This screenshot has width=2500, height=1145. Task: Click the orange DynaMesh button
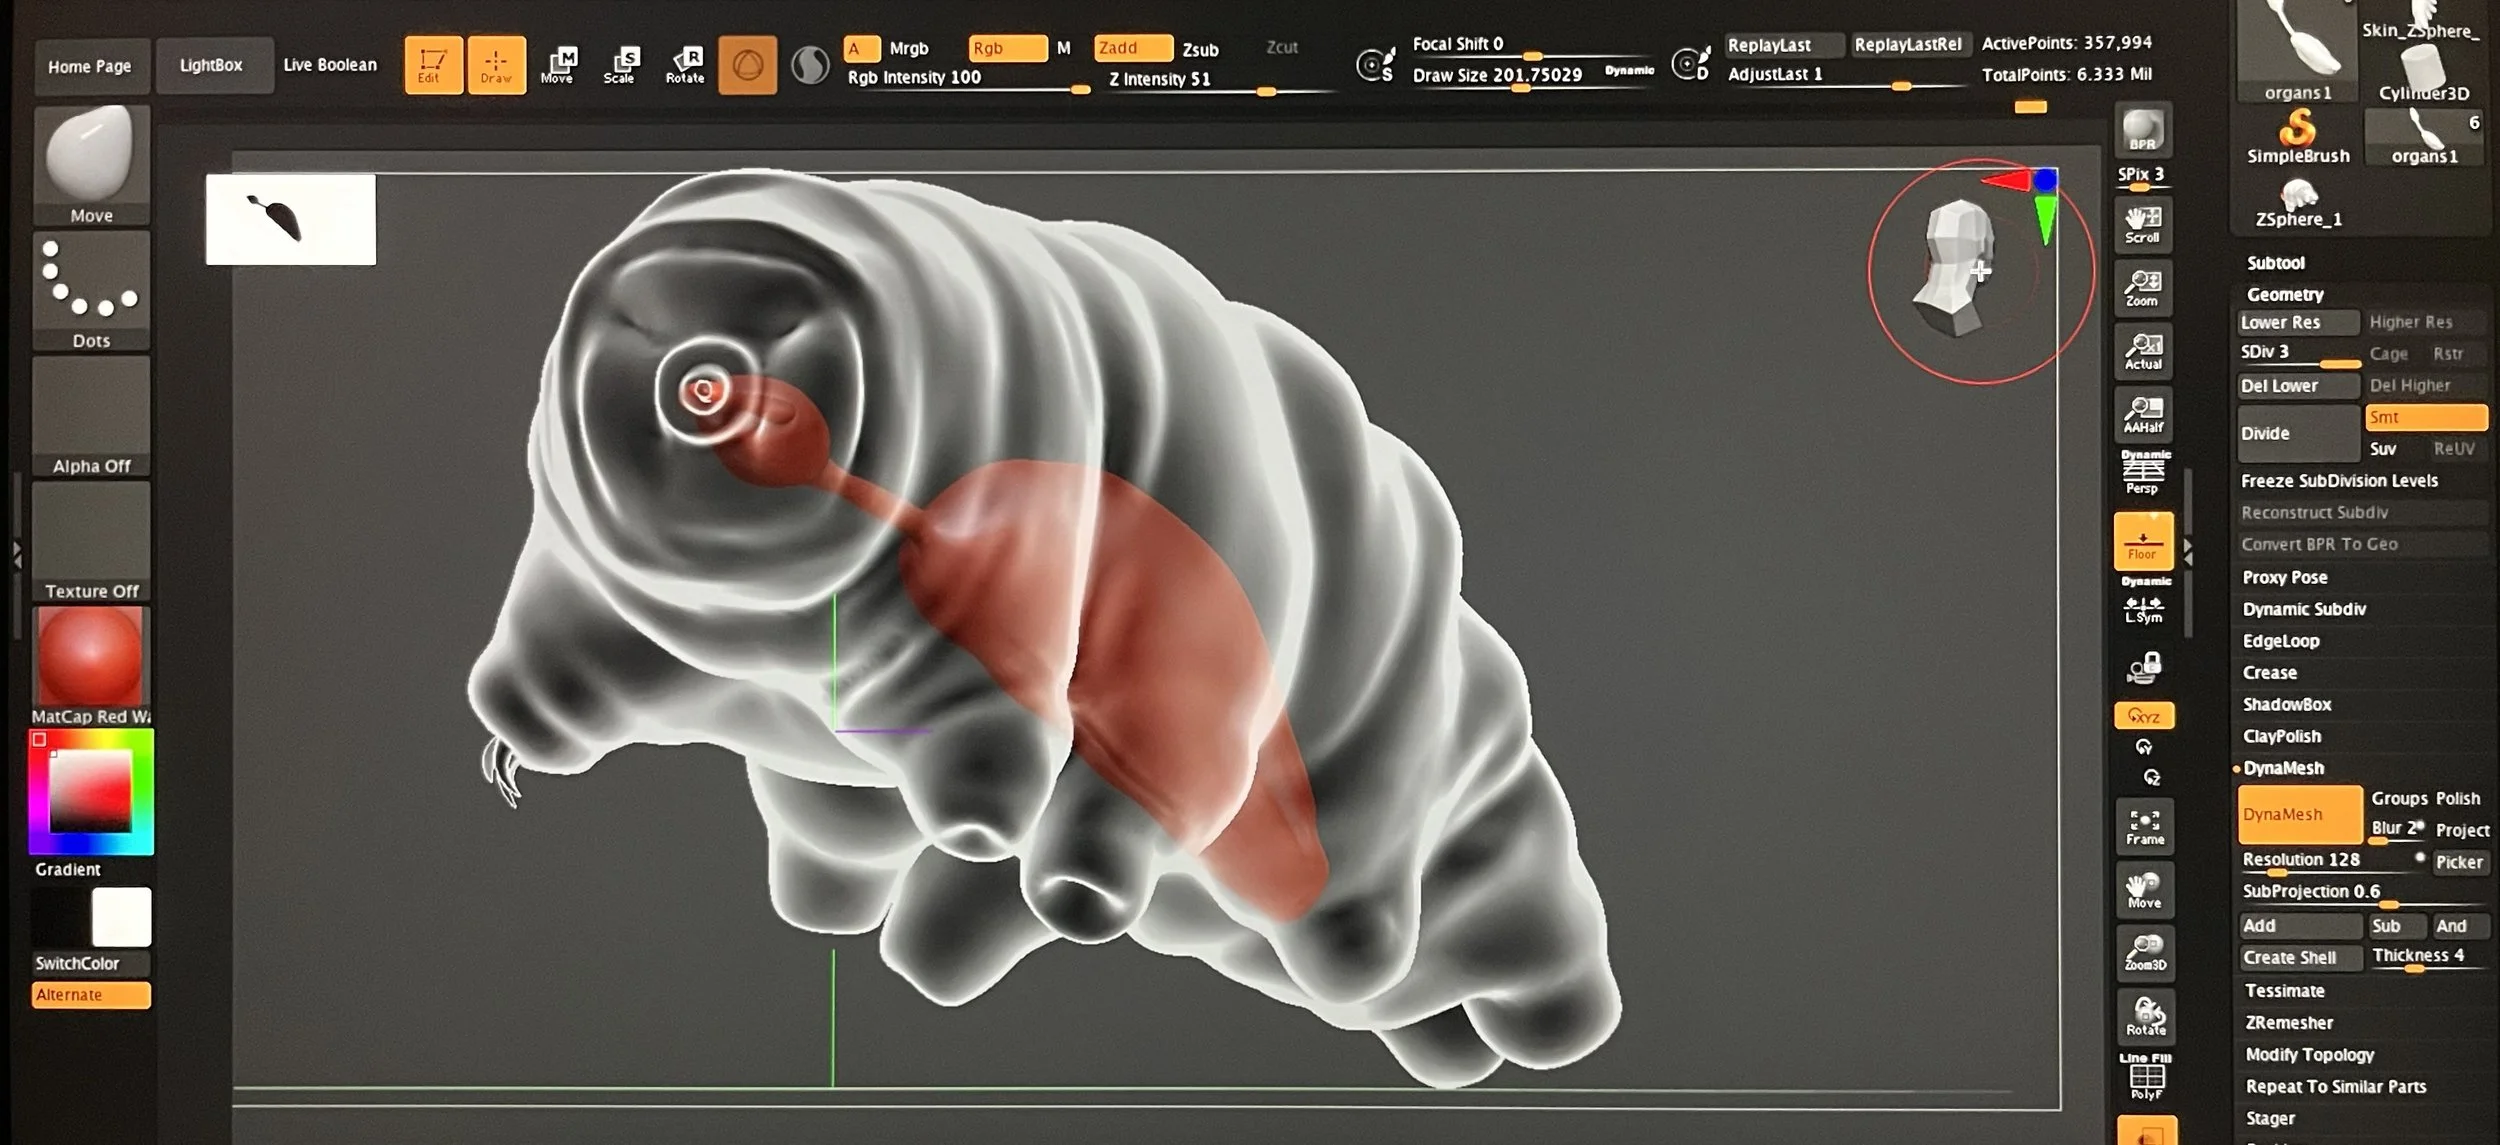(x=2299, y=814)
